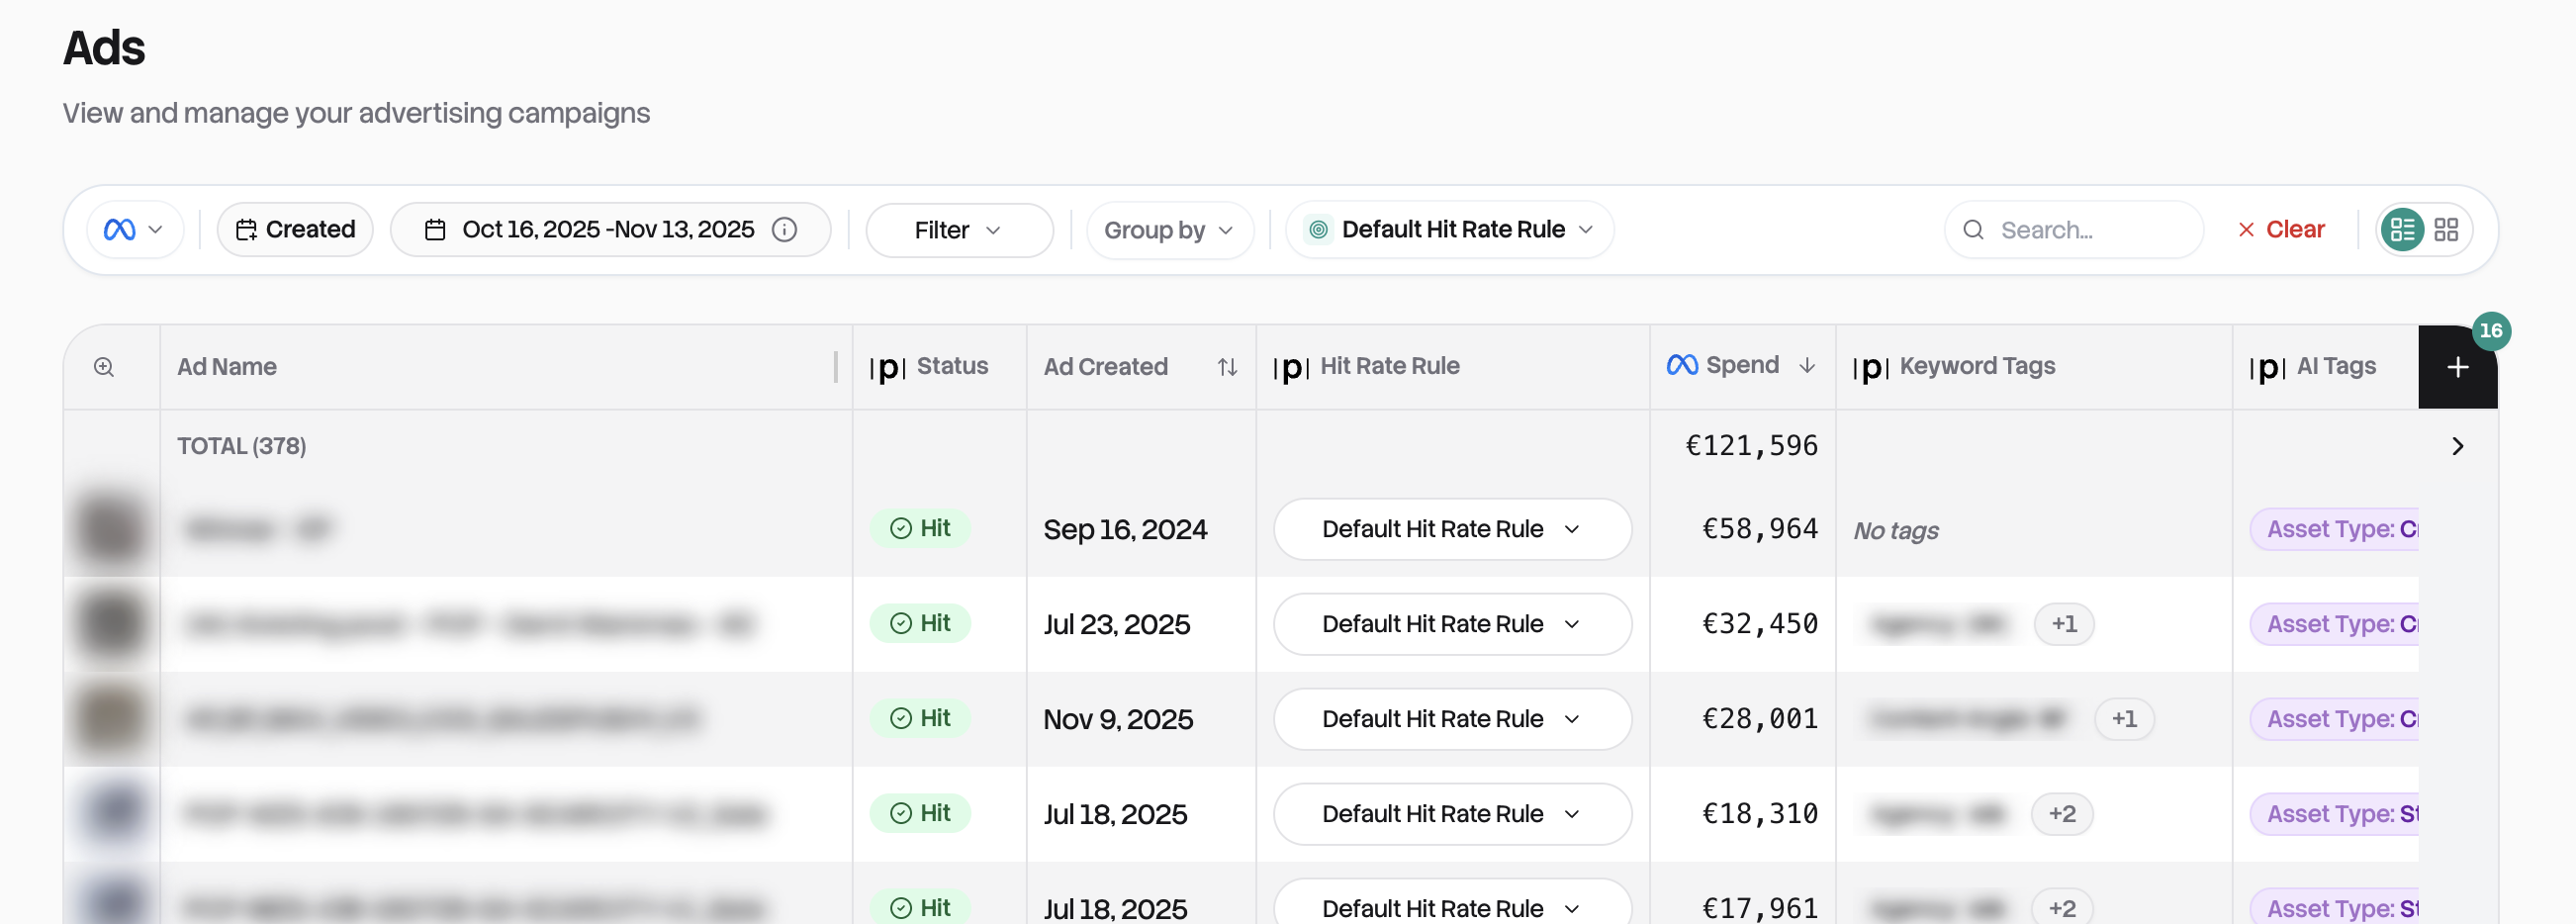Click the +1 keyword tag badge in €32,450 row

[x=2063, y=624]
